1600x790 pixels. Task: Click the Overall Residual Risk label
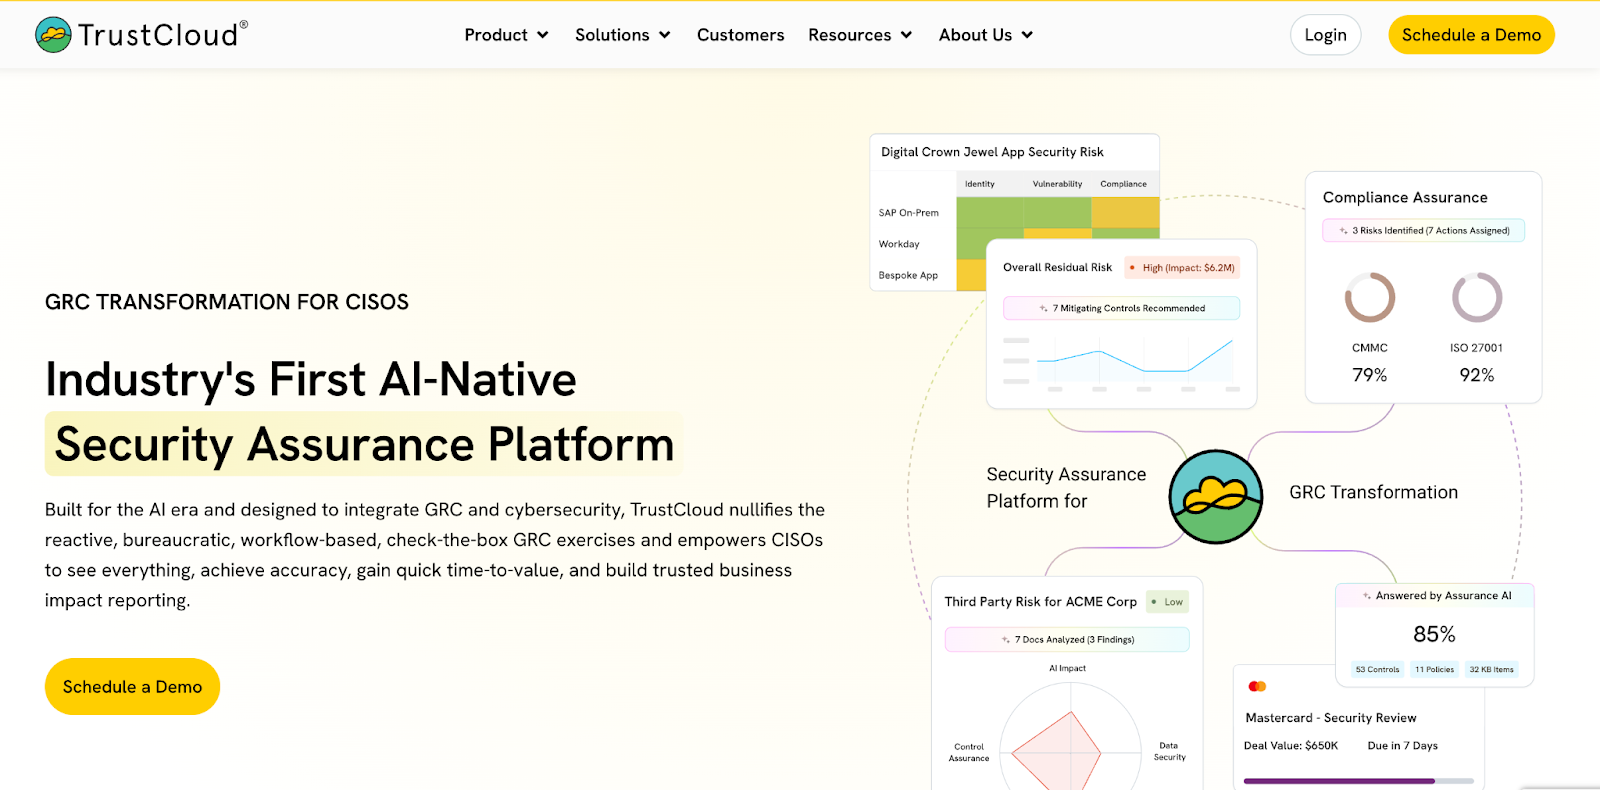point(1057,267)
